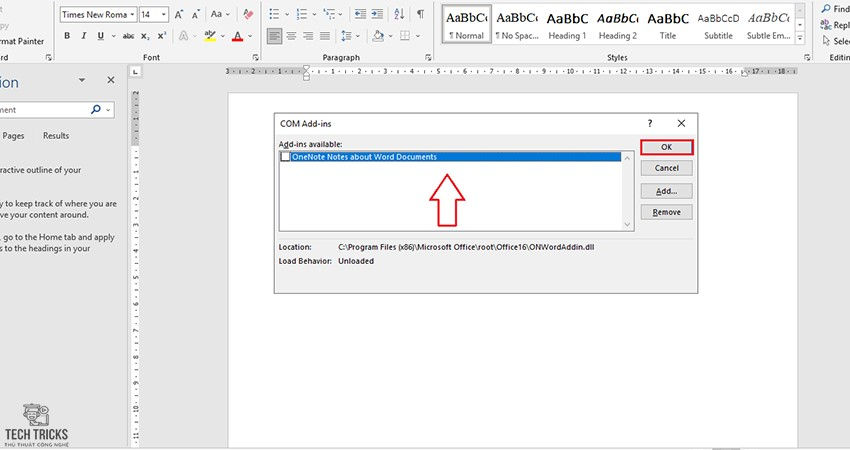Apply the Title style
850x450 pixels.
click(x=668, y=24)
